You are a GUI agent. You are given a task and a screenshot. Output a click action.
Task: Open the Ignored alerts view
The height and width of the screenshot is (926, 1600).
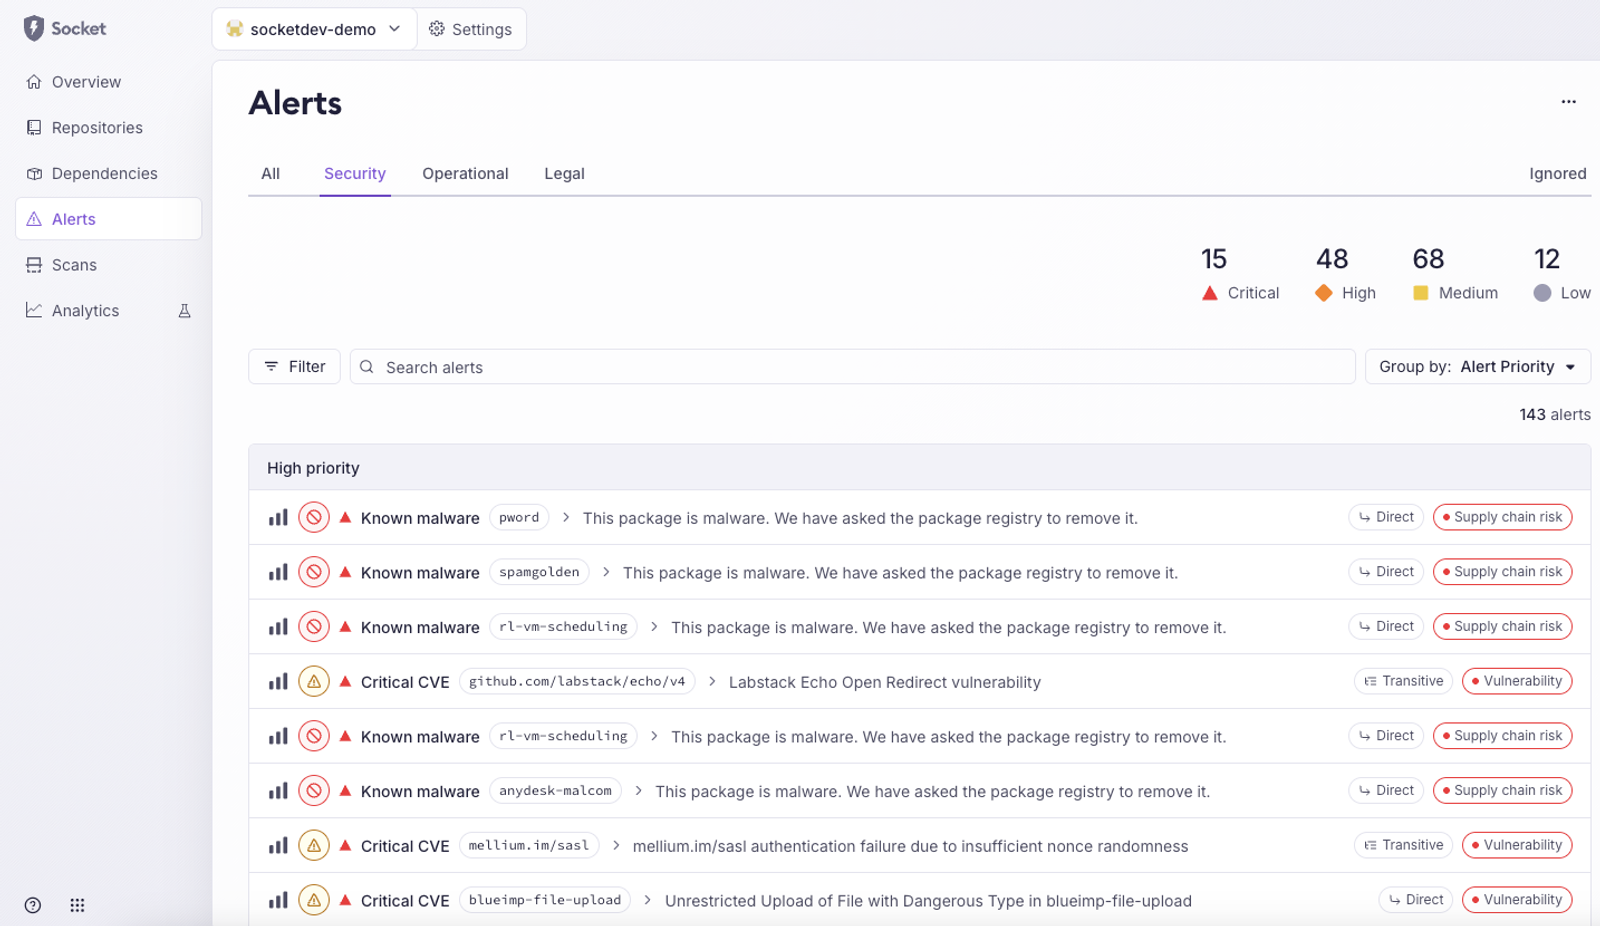pos(1557,174)
